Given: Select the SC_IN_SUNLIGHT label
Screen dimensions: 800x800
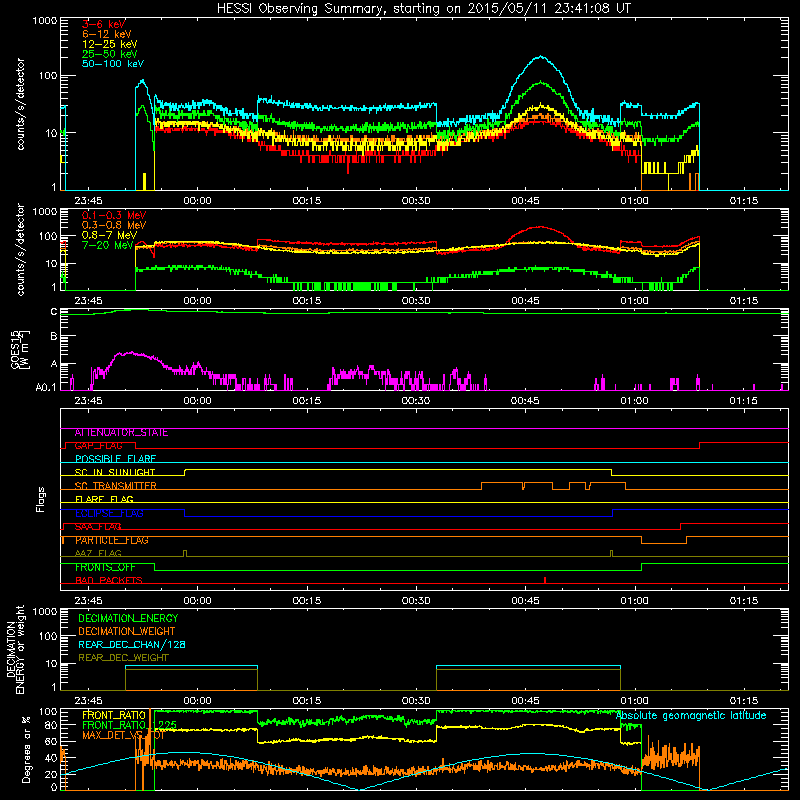Looking at the screenshot, I should click(x=115, y=472).
